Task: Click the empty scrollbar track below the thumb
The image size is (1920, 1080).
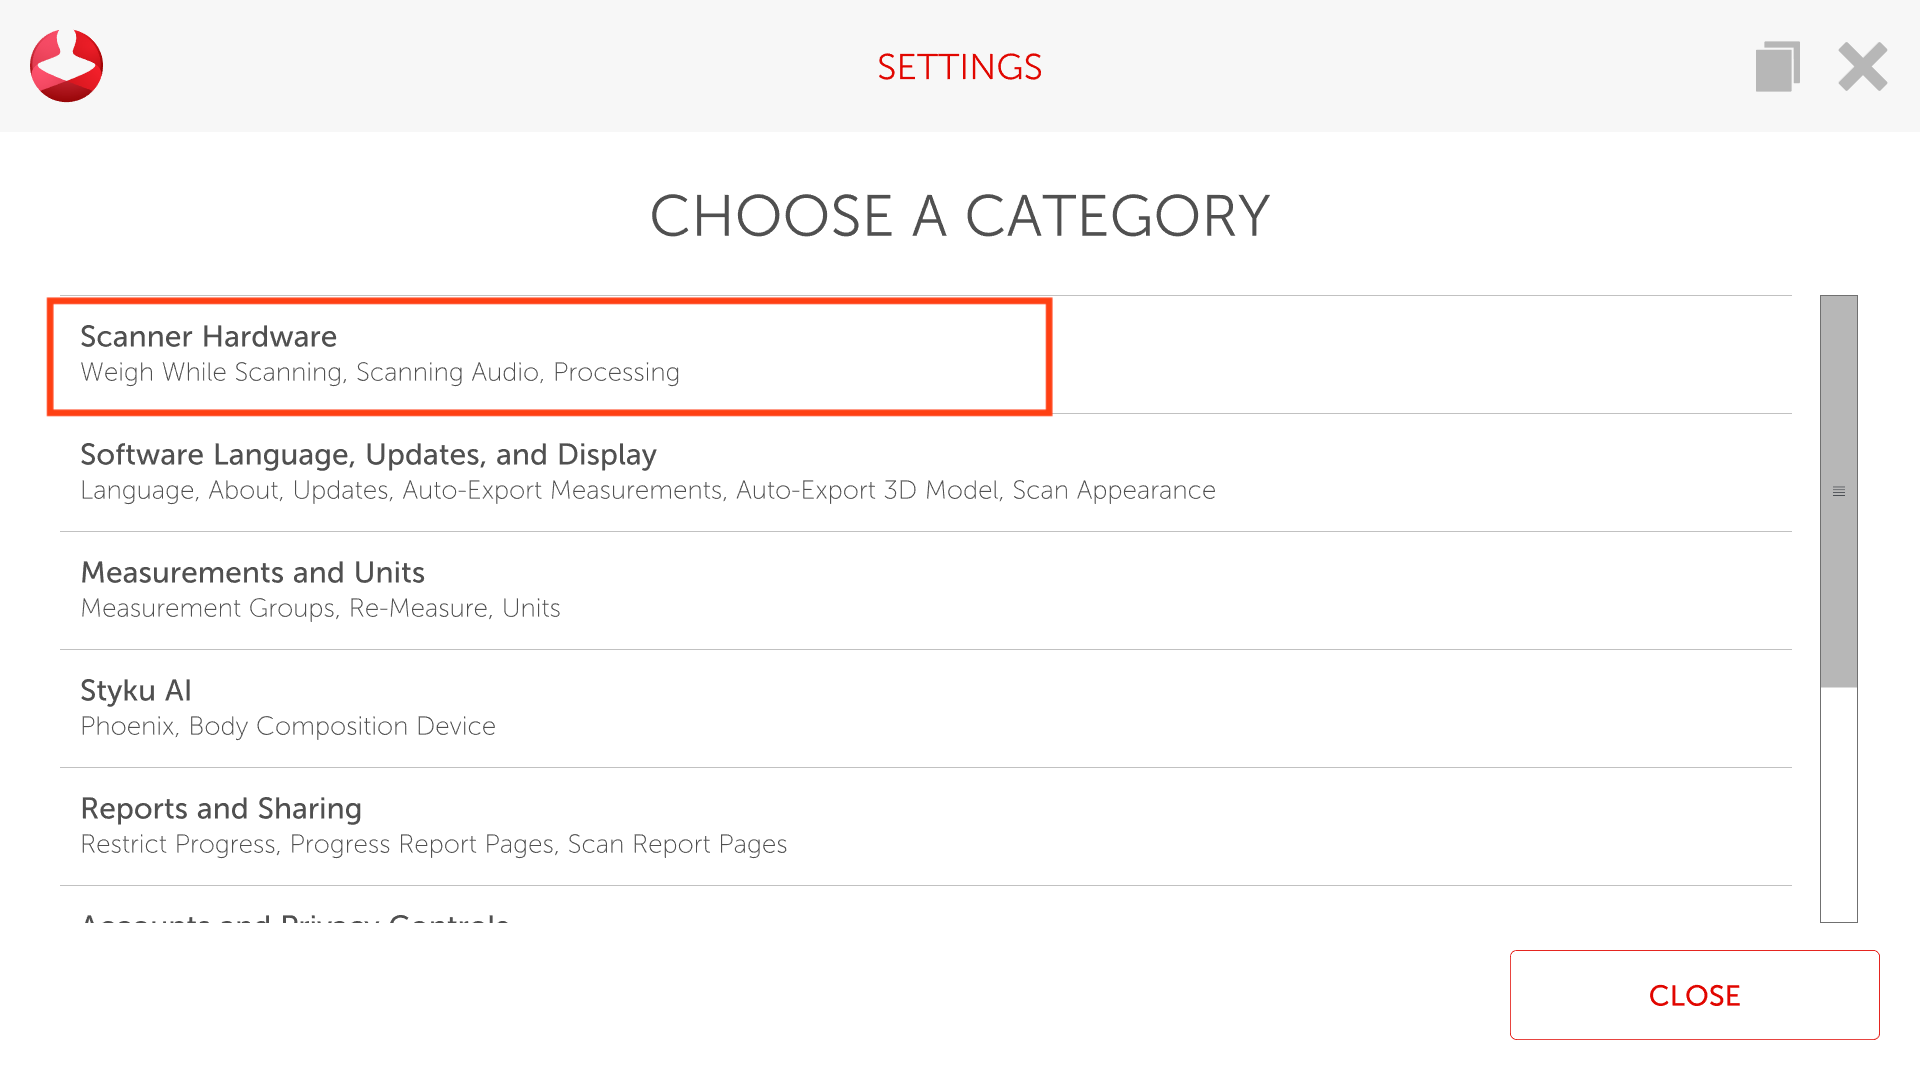Action: 1838,805
